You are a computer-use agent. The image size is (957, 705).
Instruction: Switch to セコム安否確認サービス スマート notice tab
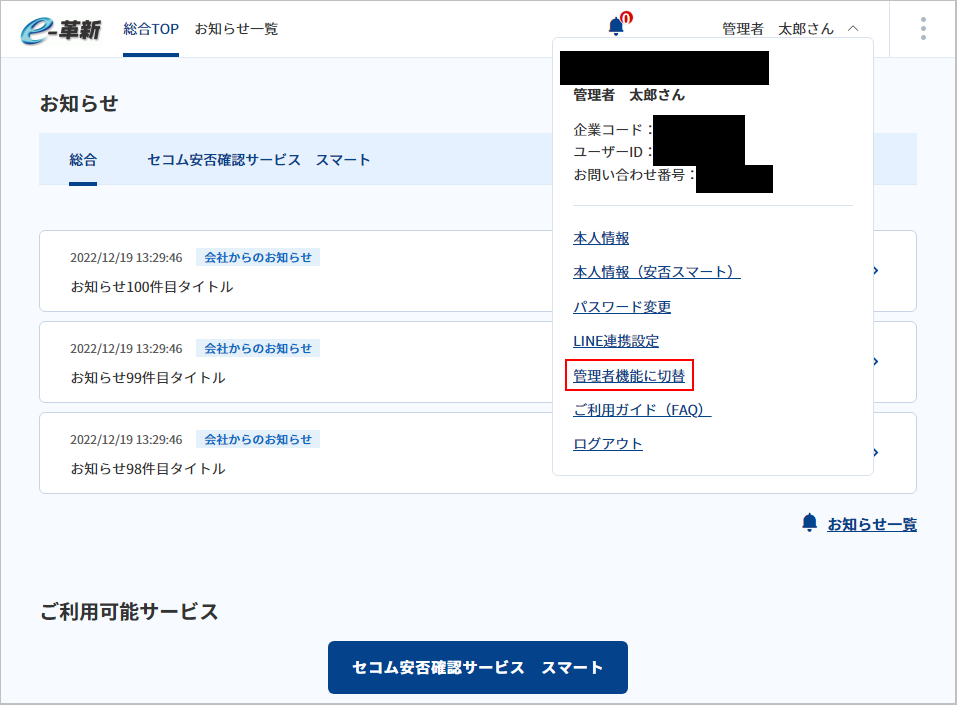[259, 160]
